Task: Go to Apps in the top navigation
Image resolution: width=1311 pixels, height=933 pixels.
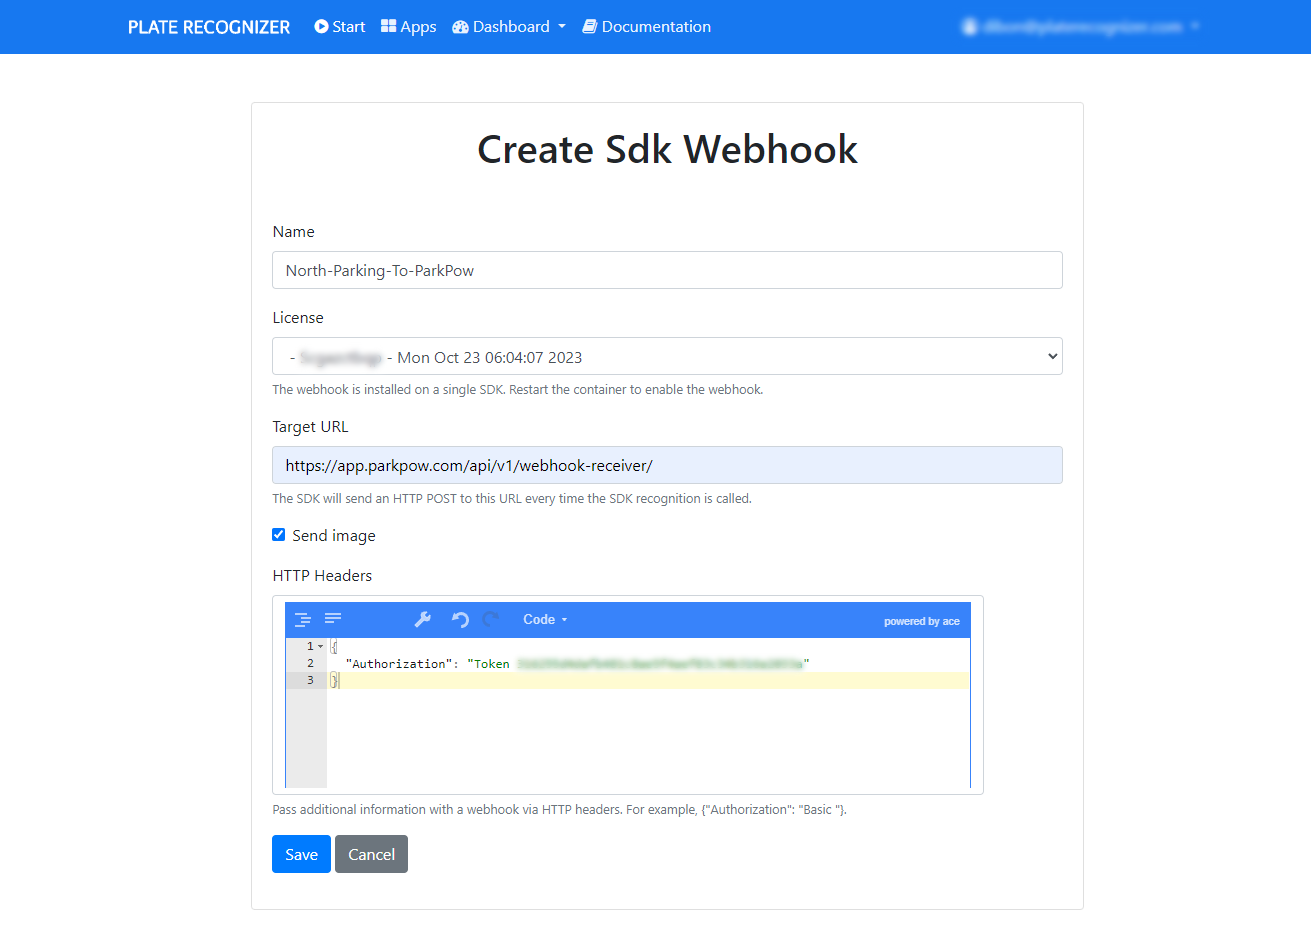Action: coord(409,27)
